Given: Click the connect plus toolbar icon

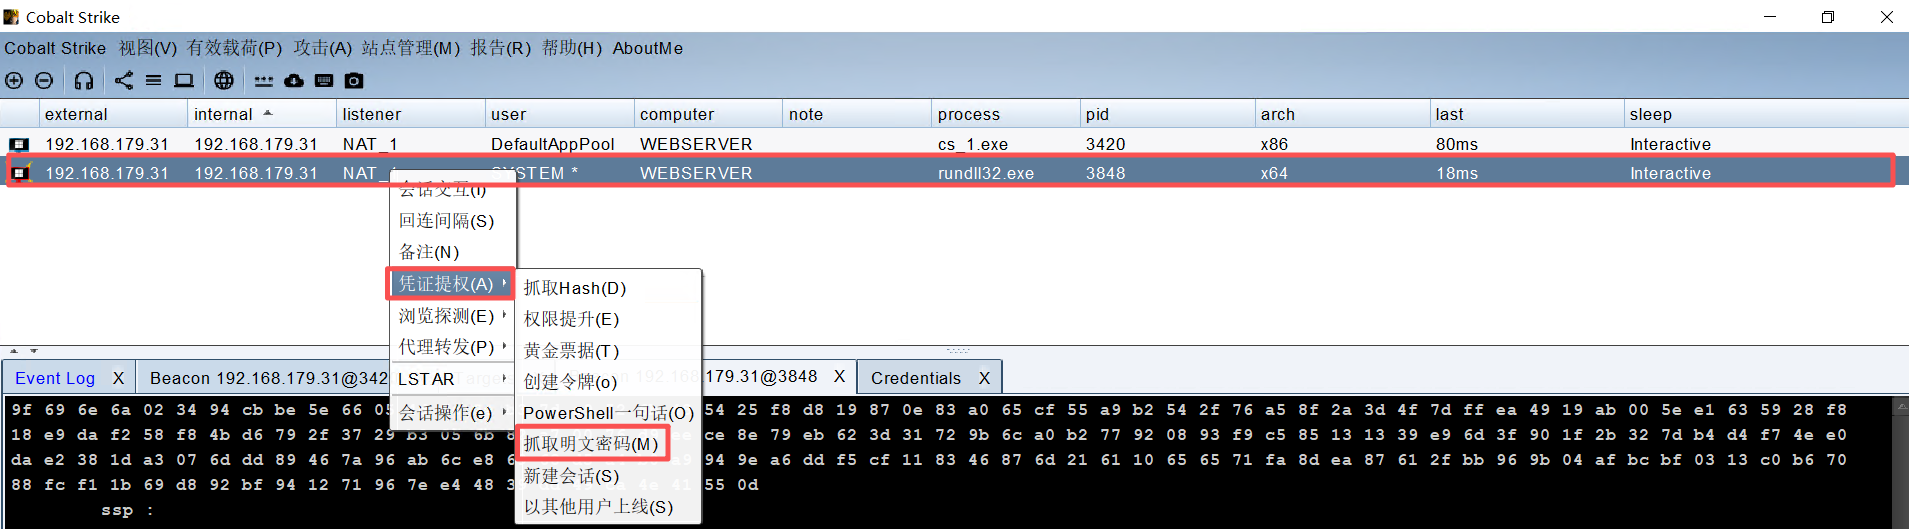Looking at the screenshot, I should point(14,81).
